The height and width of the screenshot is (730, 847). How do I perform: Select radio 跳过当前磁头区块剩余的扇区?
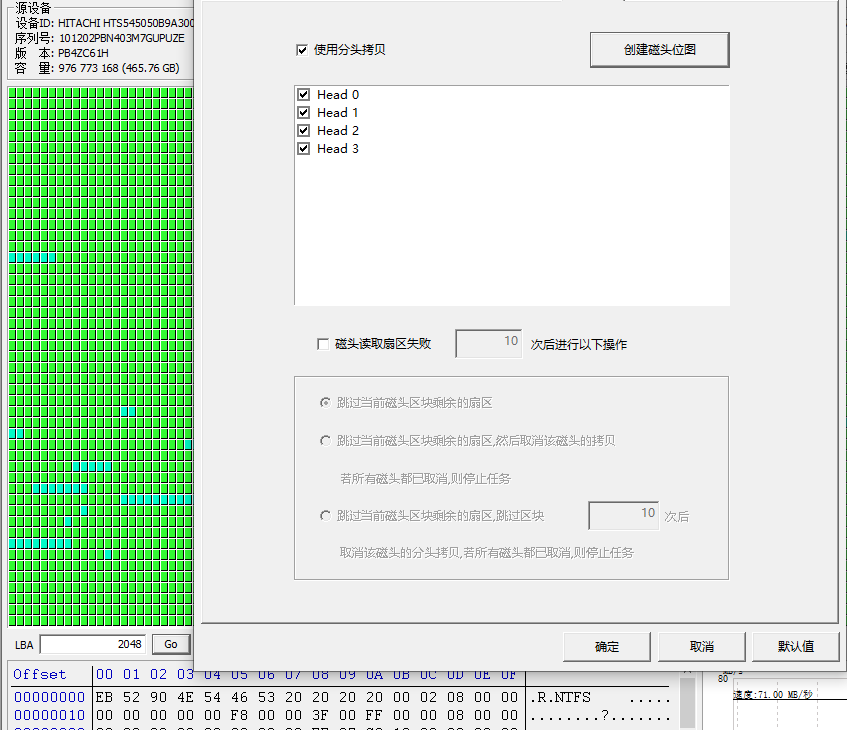click(x=325, y=403)
